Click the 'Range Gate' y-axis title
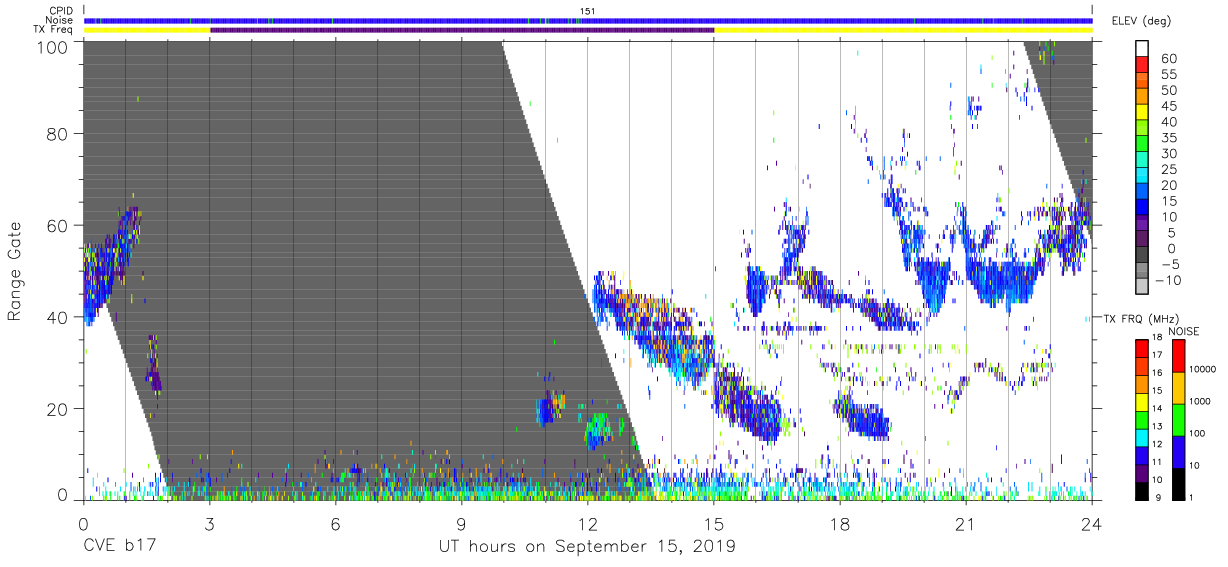1228x567 pixels. (x=15, y=271)
